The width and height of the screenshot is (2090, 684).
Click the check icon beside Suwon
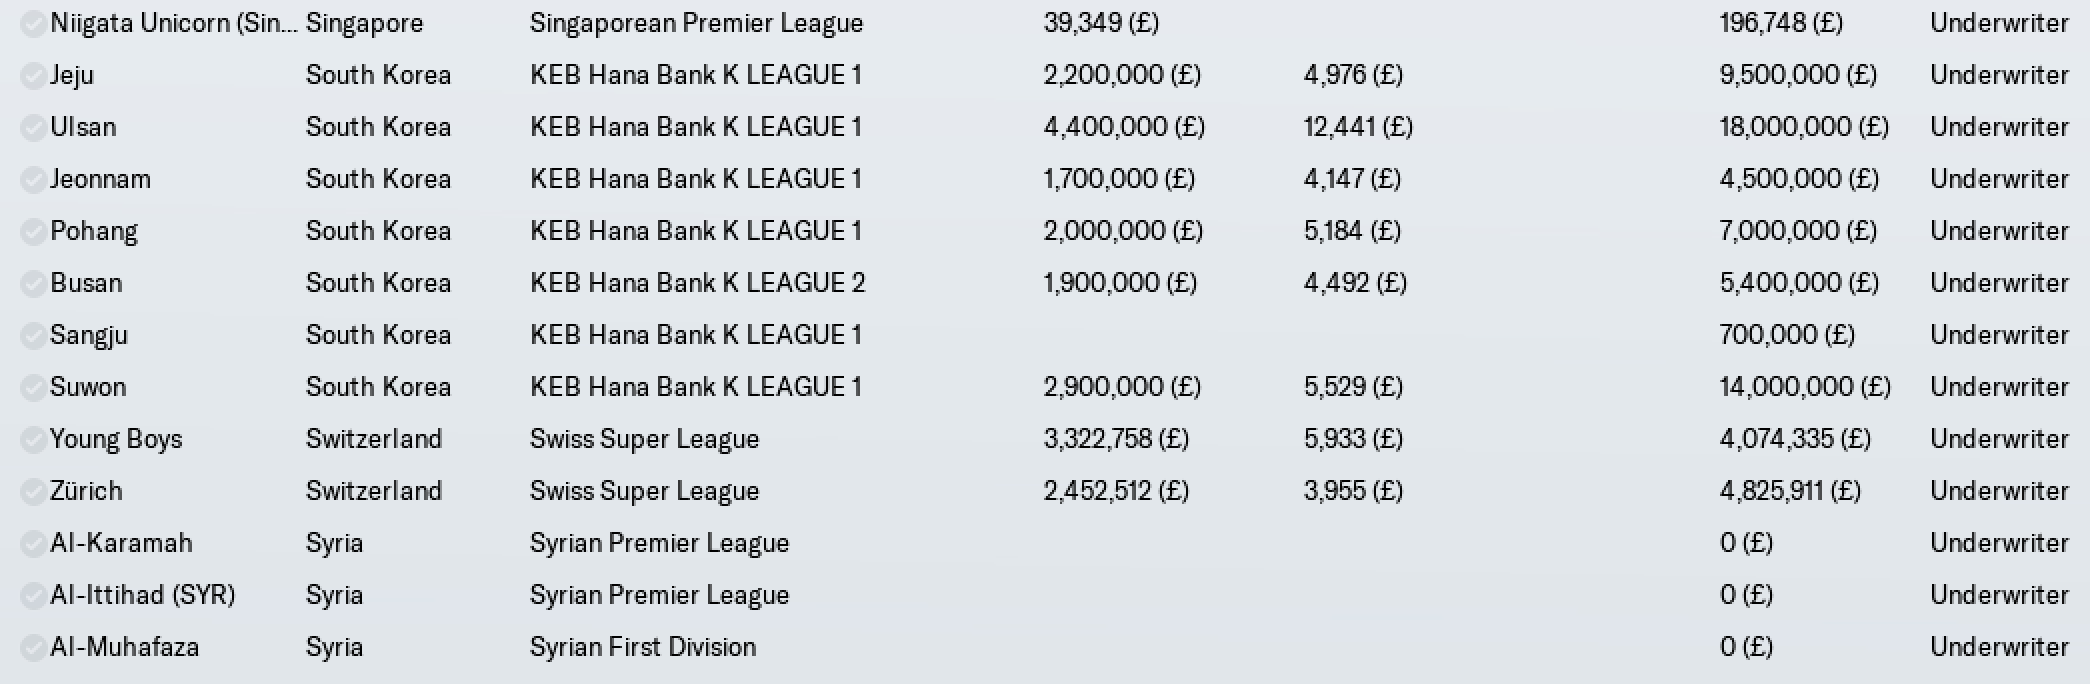[33, 387]
